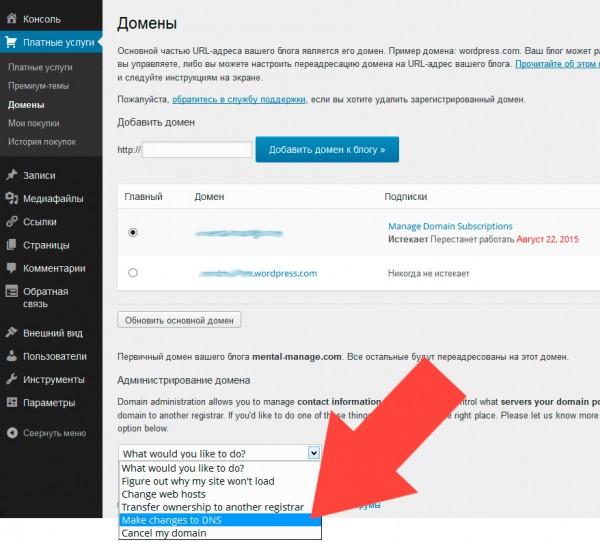The height and width of the screenshot is (542, 600).
Task: Select the primary radio for first domain
Action: tap(133, 232)
